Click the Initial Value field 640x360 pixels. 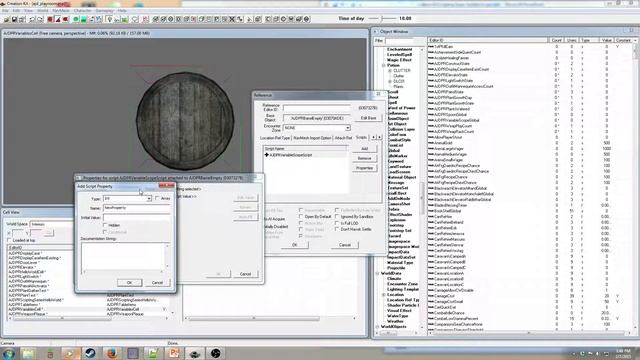point(136,218)
